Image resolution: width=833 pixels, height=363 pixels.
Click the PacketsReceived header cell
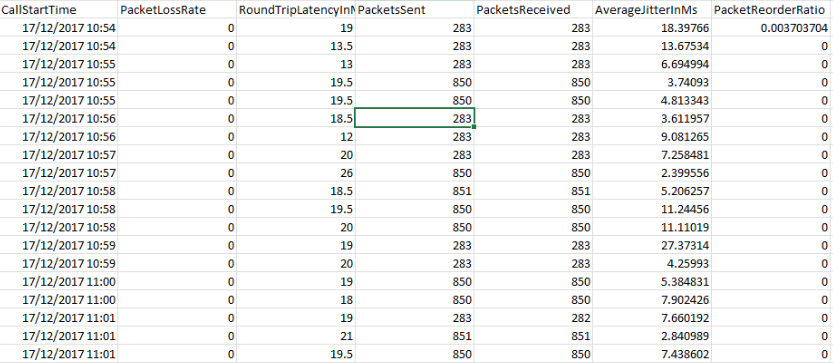tap(533, 10)
